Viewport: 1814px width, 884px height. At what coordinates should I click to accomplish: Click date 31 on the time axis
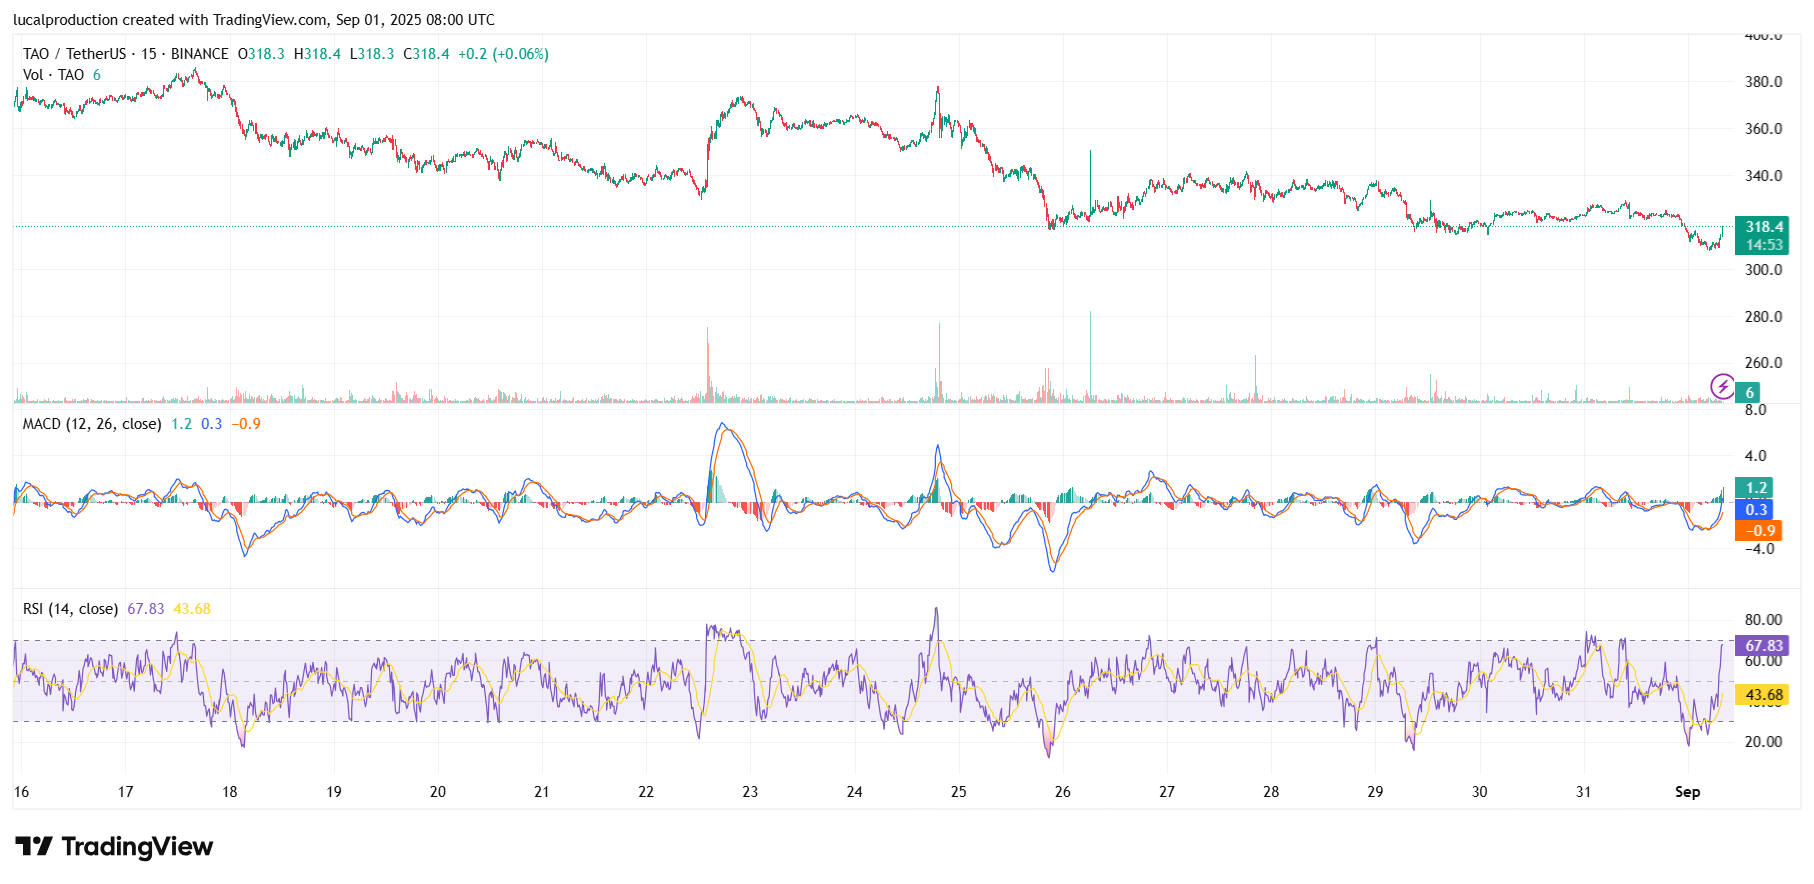[1583, 792]
